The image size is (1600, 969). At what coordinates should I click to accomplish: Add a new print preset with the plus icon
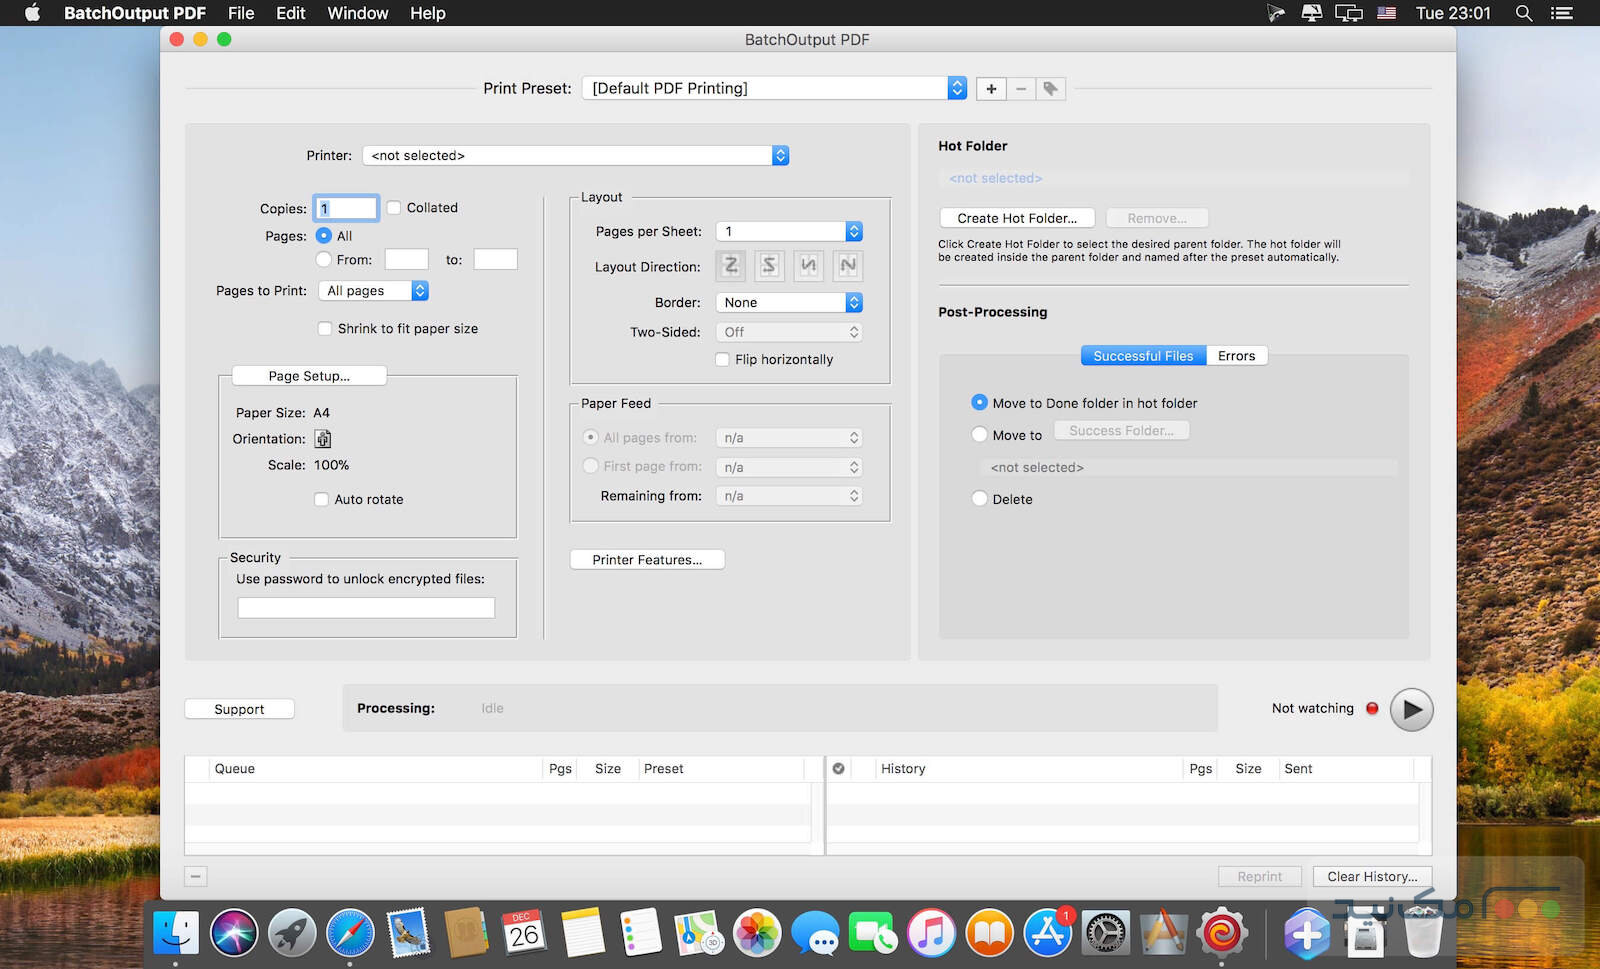990,88
